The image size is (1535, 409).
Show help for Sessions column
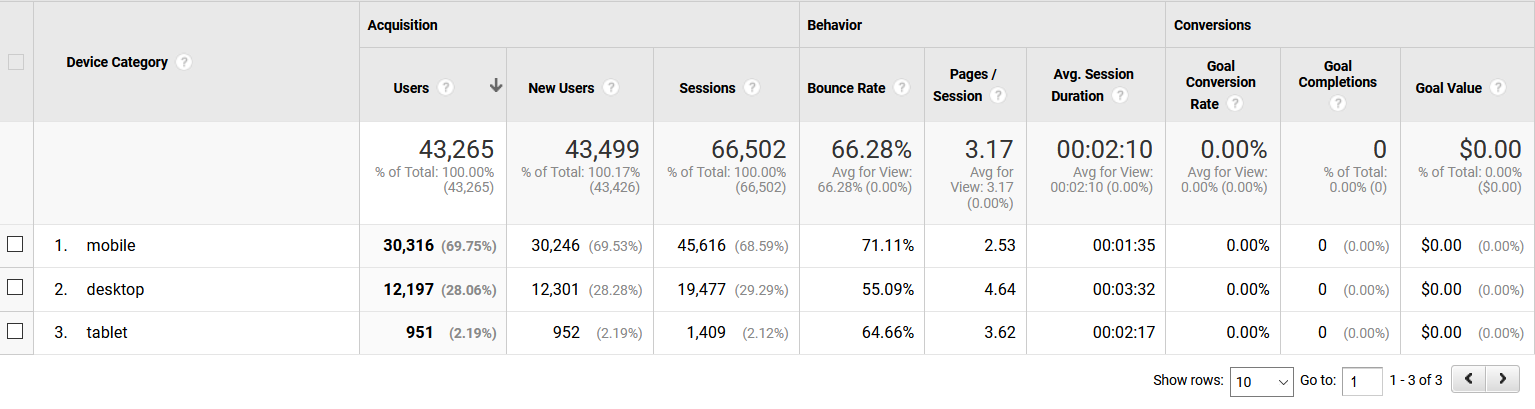[x=752, y=88]
